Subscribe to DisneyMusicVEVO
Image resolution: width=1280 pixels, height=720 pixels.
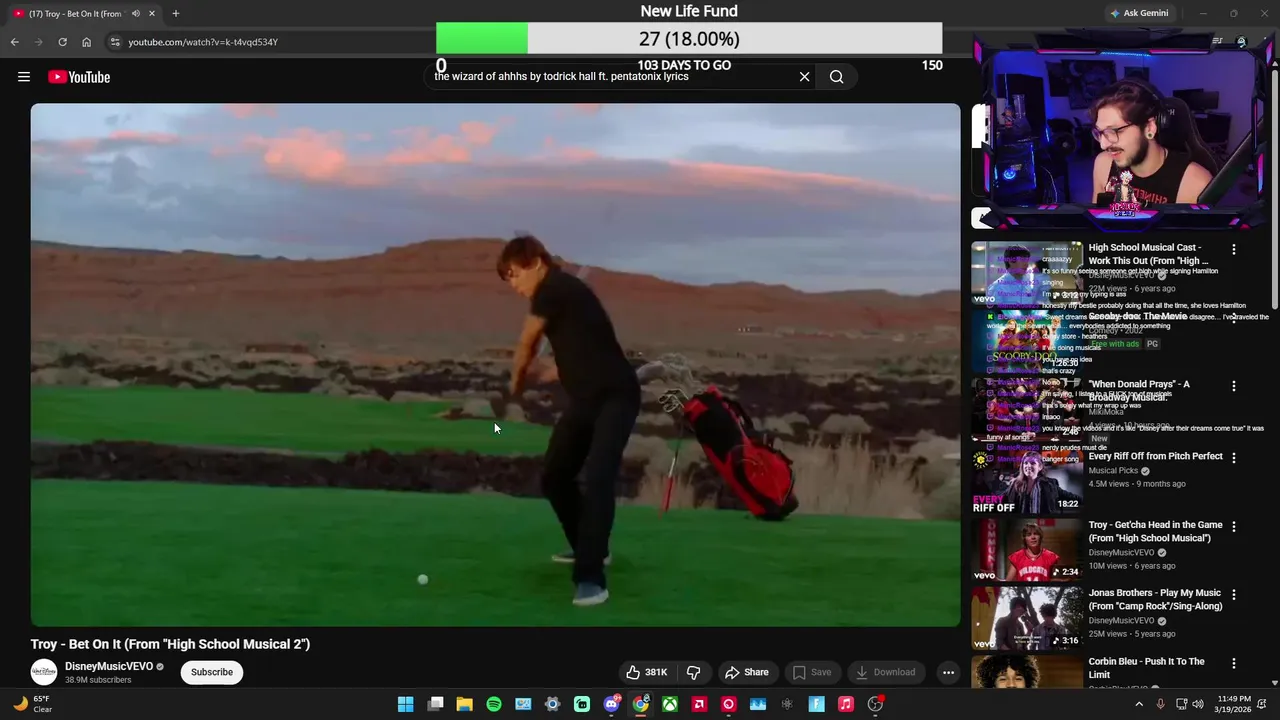coord(212,672)
